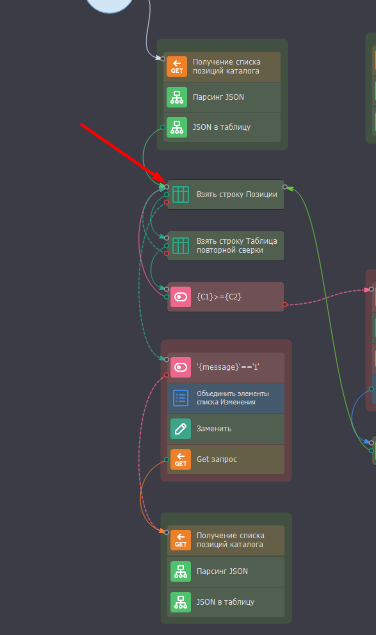Click the bottom Парсинг JSON icon
This screenshot has height=635, width=376.
tap(181, 571)
